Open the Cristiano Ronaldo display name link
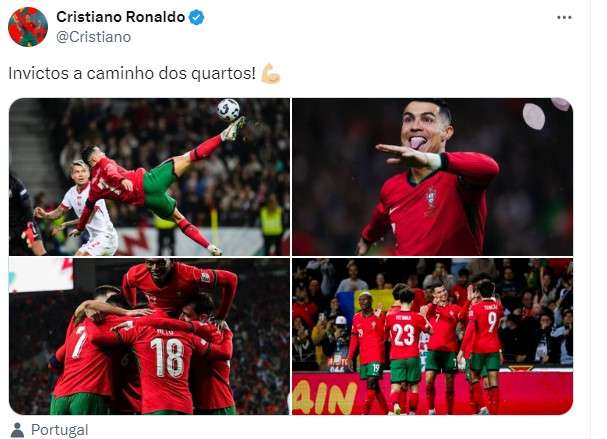The height and width of the screenshot is (439, 607). coord(120,17)
